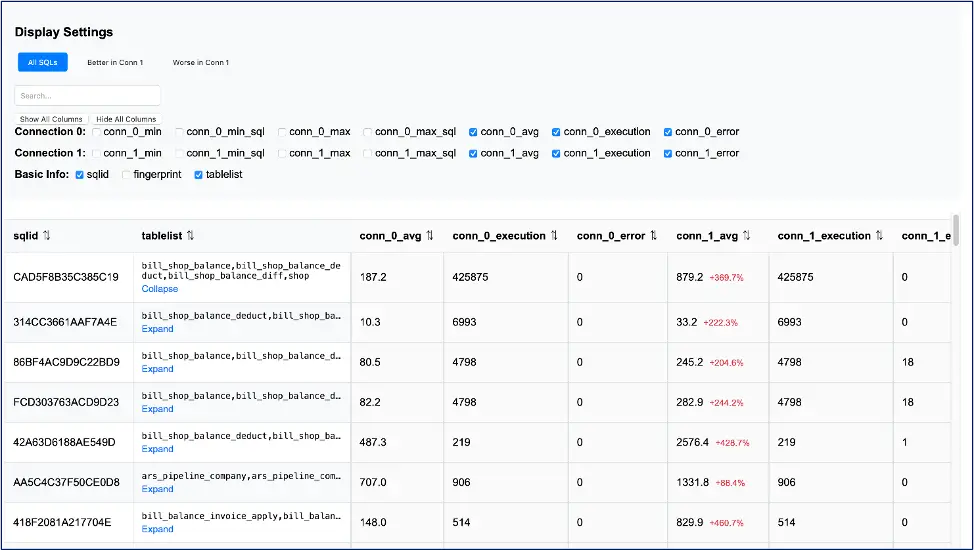The height and width of the screenshot is (550, 974).
Task: Focus the Search input field
Action: (x=88, y=96)
